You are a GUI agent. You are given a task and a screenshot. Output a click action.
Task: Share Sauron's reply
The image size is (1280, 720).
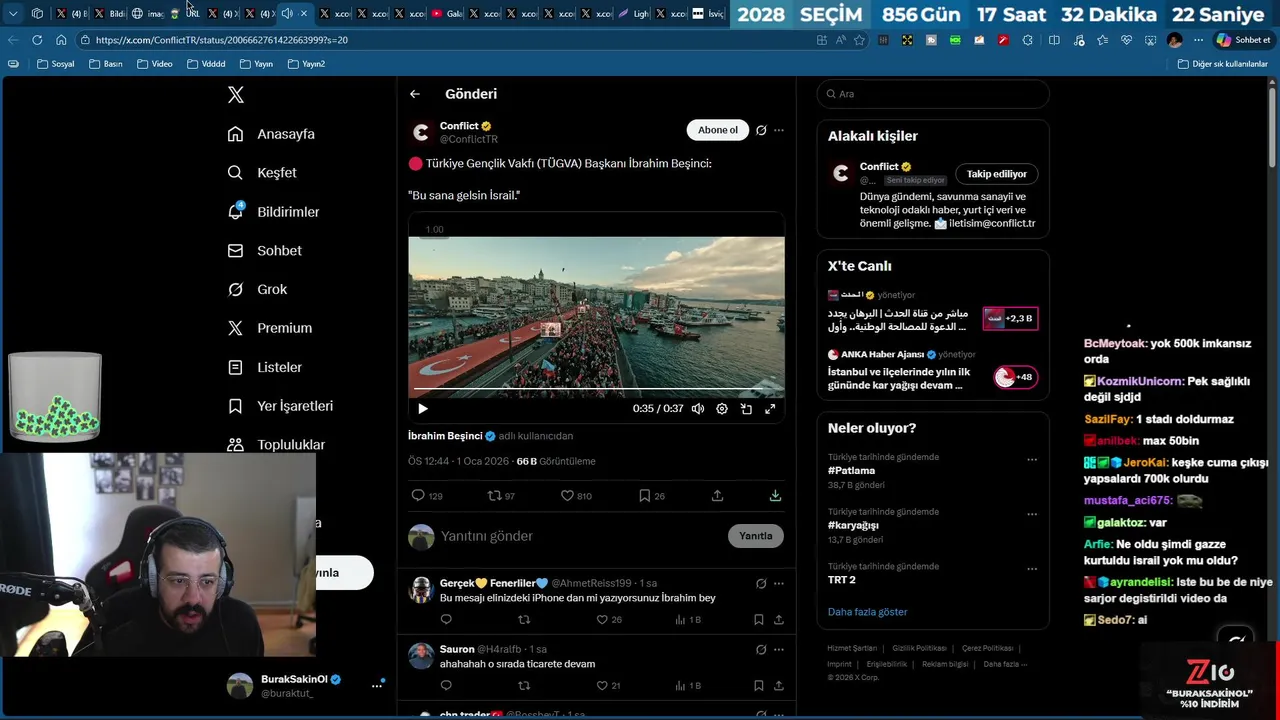(x=779, y=686)
